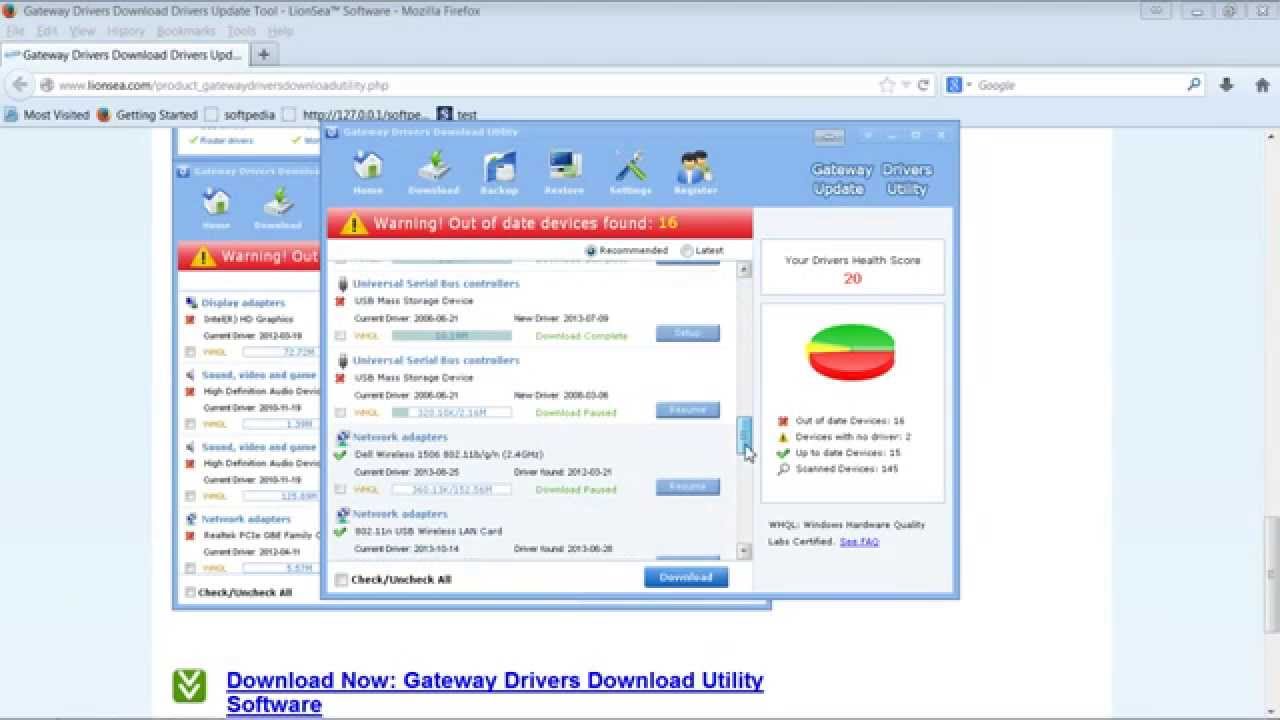Image resolution: width=1280 pixels, height=720 pixels.
Task: Click red X beside Intel(R) HD Graphics
Action: pyautogui.click(x=190, y=320)
